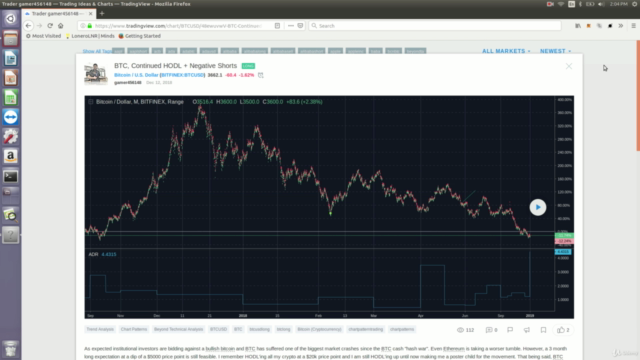The height and width of the screenshot is (360, 640).
Task: Open the comments icon showing 0
Action: (491, 330)
